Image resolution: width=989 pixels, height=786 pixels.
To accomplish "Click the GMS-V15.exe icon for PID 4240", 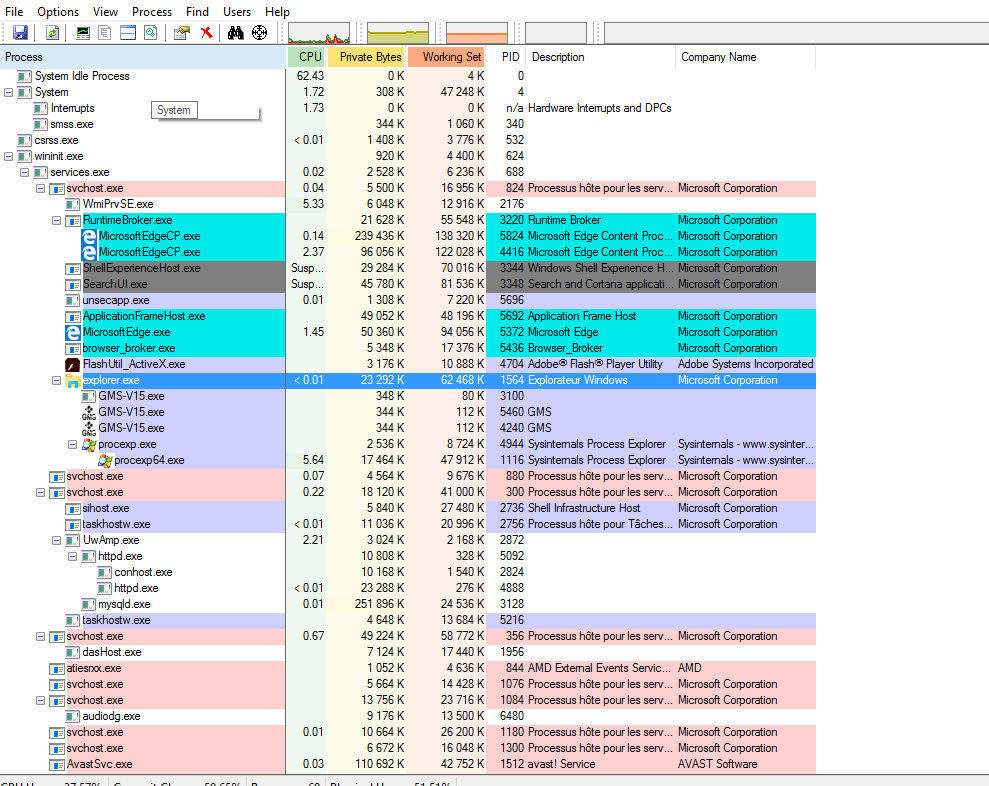I will point(89,428).
